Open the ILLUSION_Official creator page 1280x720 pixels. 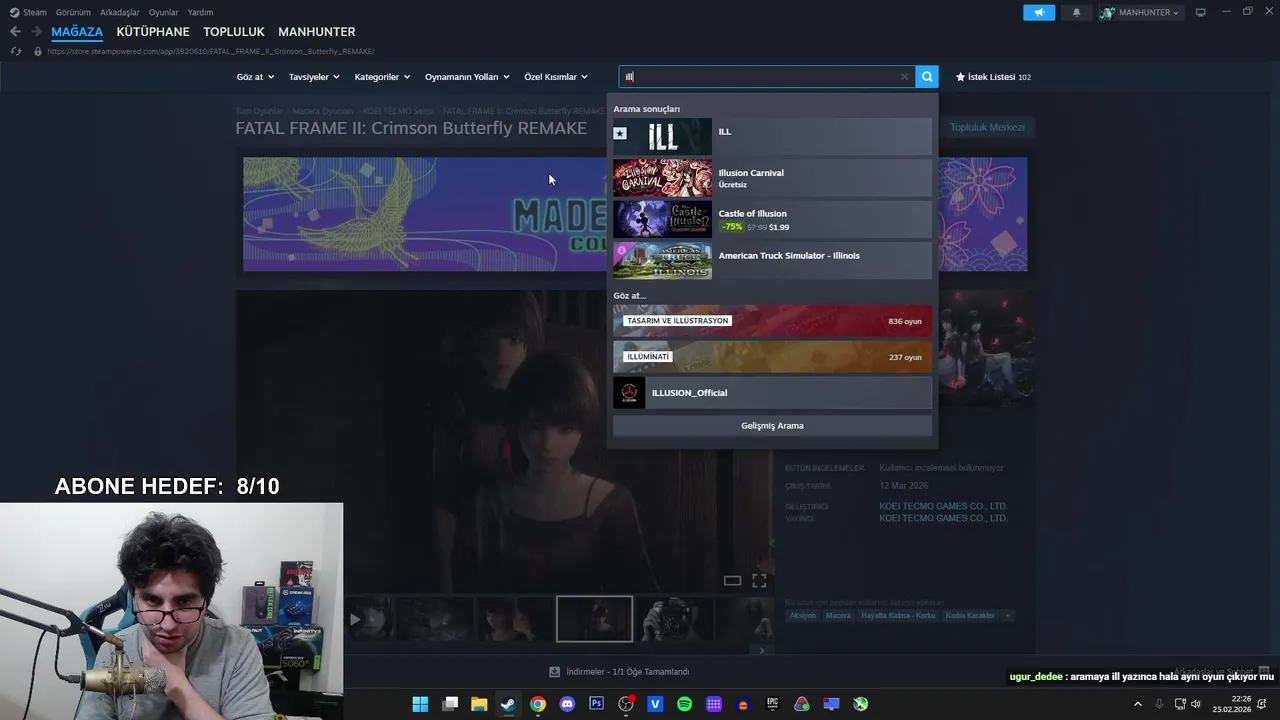point(772,393)
